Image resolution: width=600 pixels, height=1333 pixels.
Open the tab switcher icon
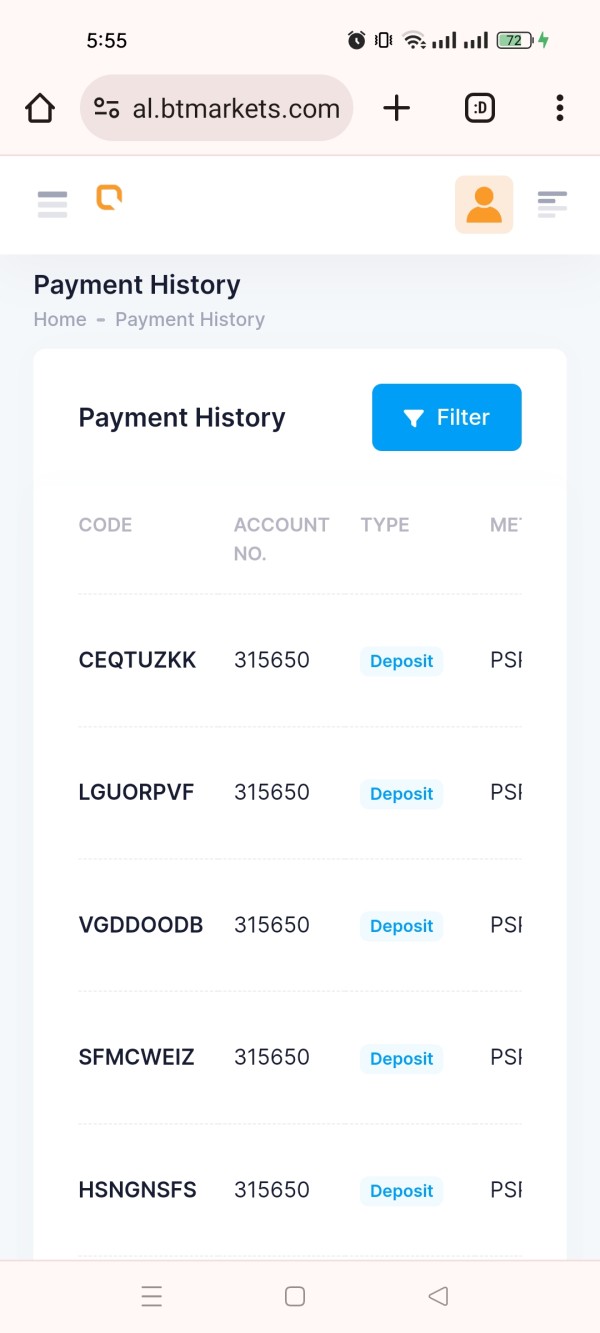(x=480, y=108)
